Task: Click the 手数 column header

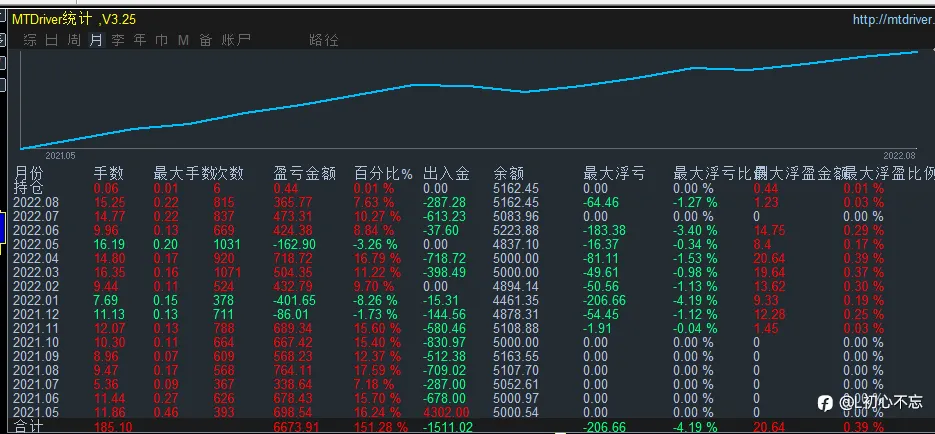Action: click(x=109, y=173)
